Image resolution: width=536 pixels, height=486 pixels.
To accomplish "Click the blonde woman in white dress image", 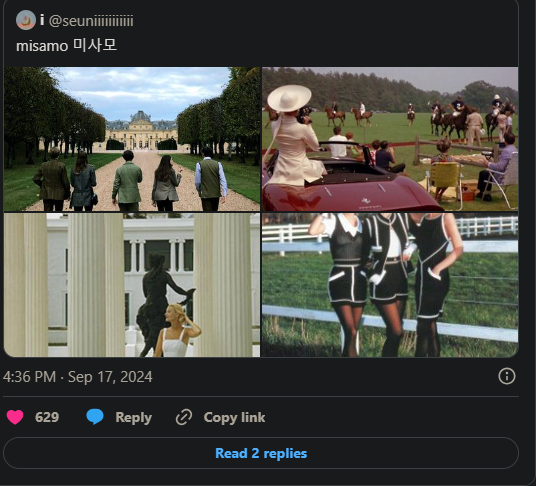I will pyautogui.click(x=178, y=330).
